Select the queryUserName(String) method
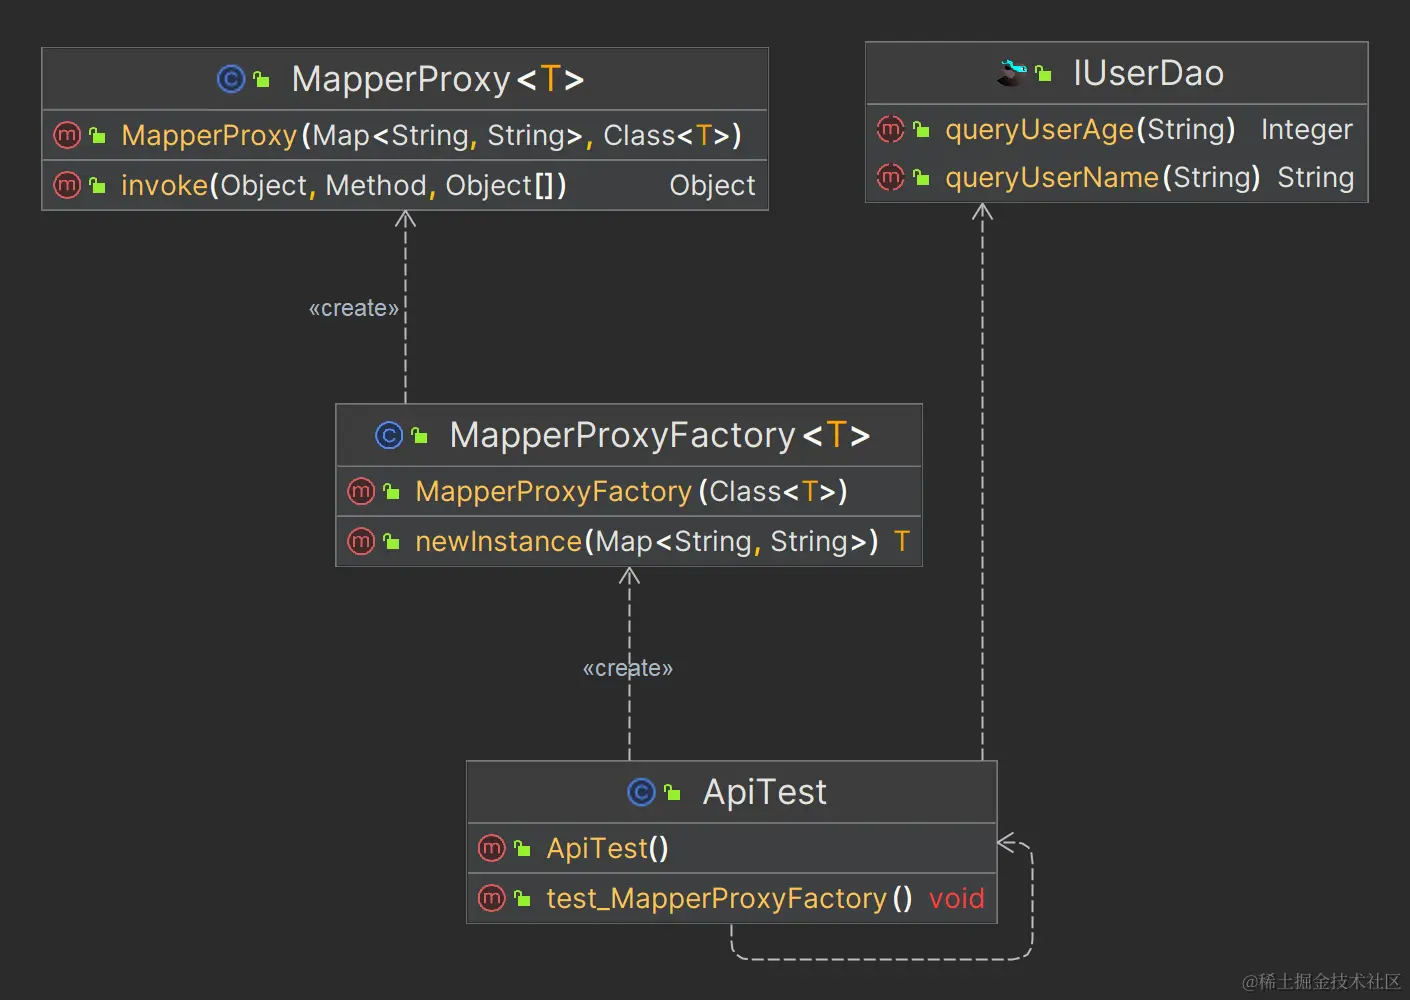This screenshot has height=1000, width=1410. (x=1103, y=178)
